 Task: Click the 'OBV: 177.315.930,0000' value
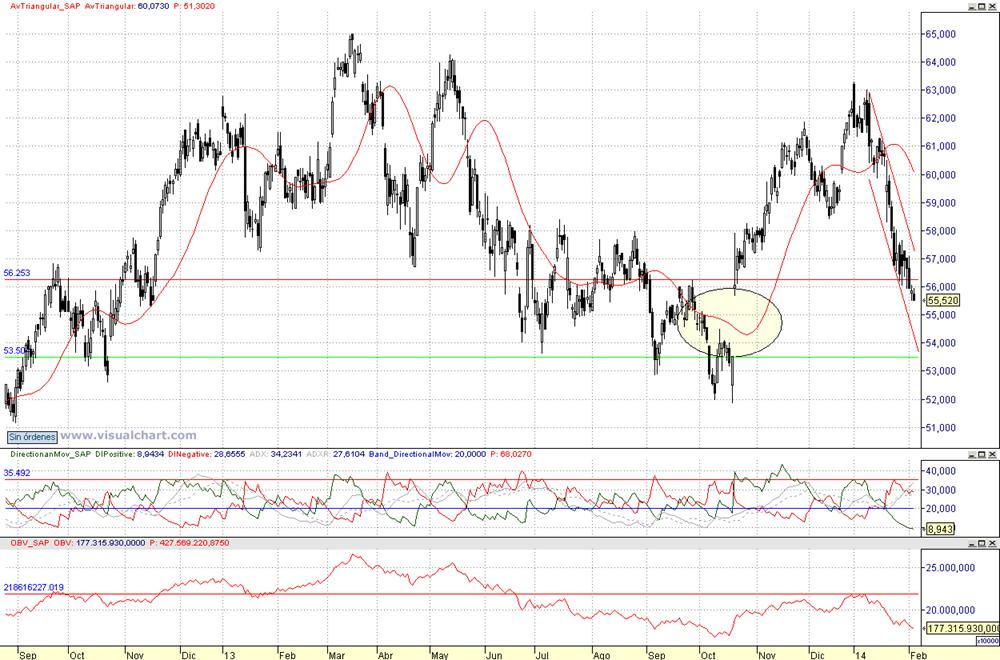[x=99, y=543]
